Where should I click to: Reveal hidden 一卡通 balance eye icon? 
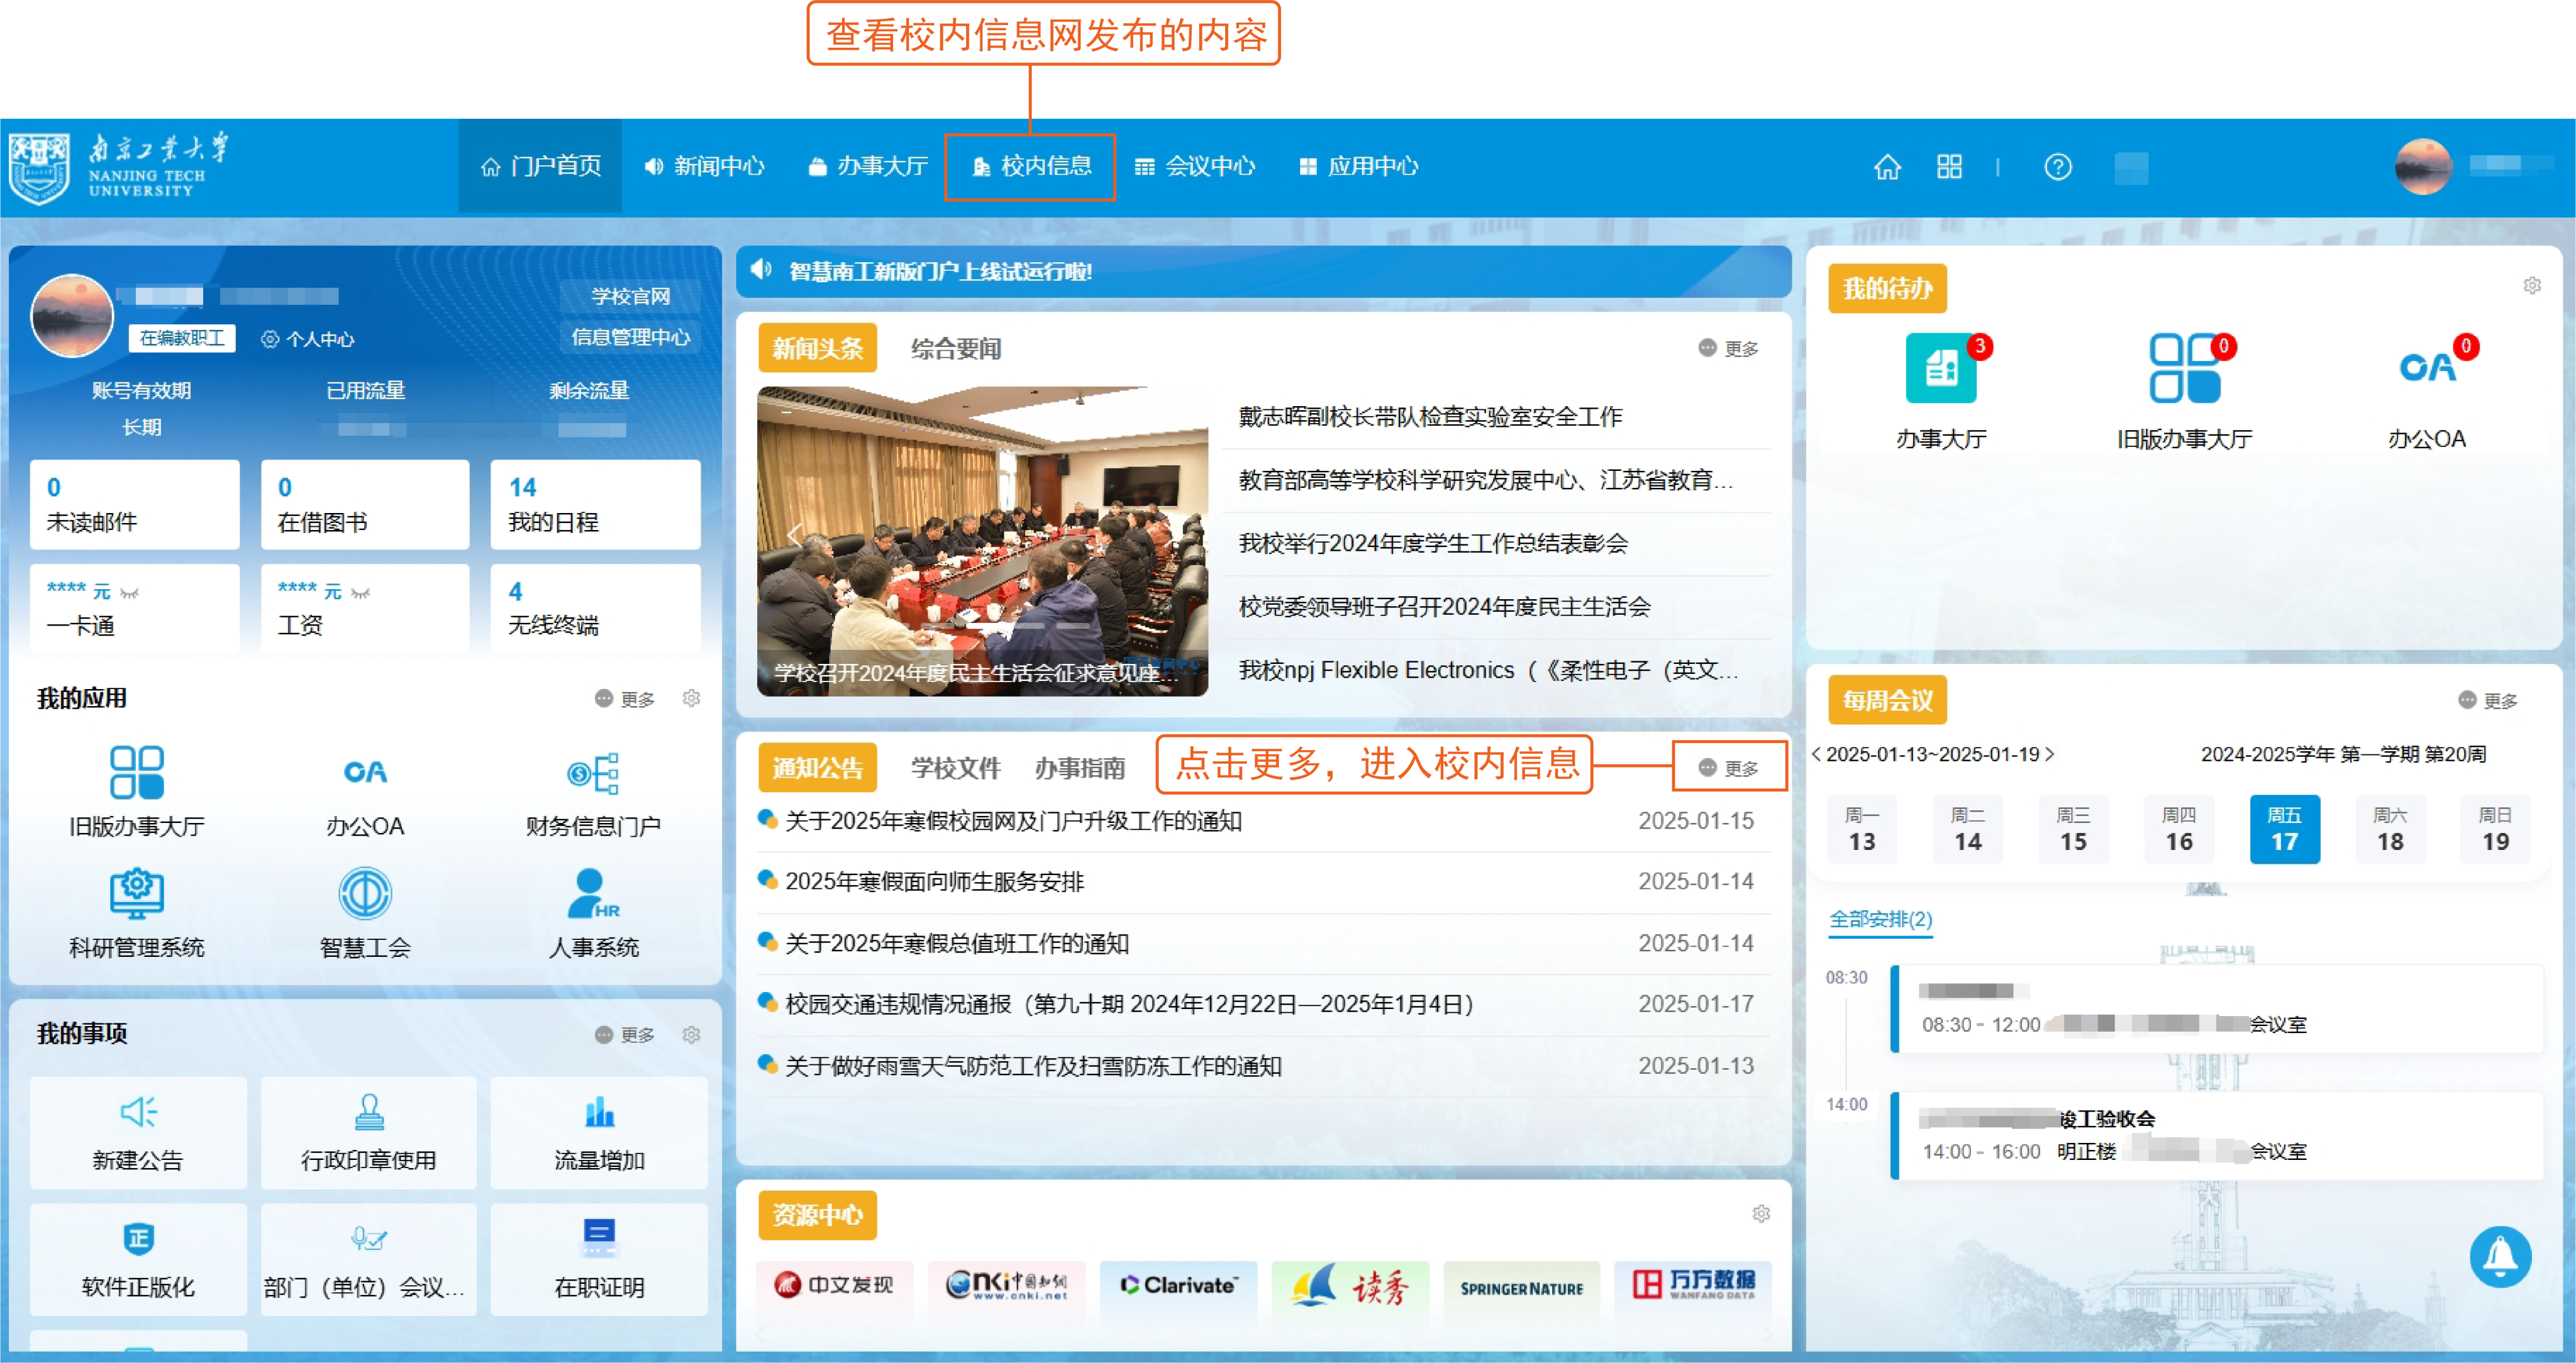pos(129,593)
